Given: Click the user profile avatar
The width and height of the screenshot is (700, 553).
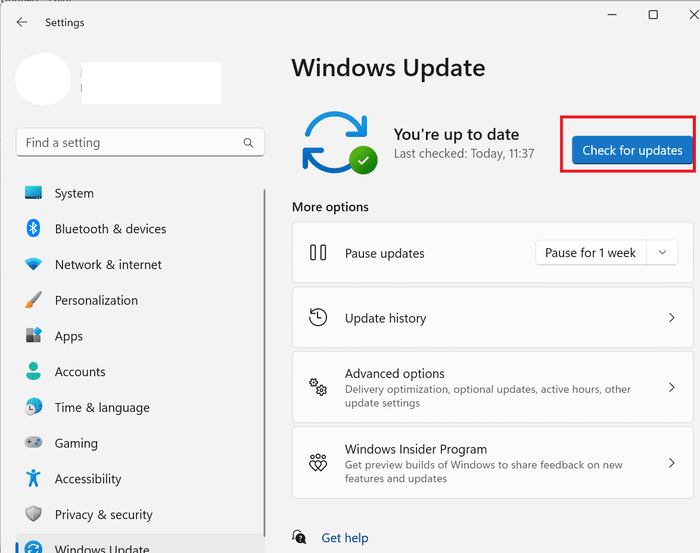Looking at the screenshot, I should (x=43, y=79).
